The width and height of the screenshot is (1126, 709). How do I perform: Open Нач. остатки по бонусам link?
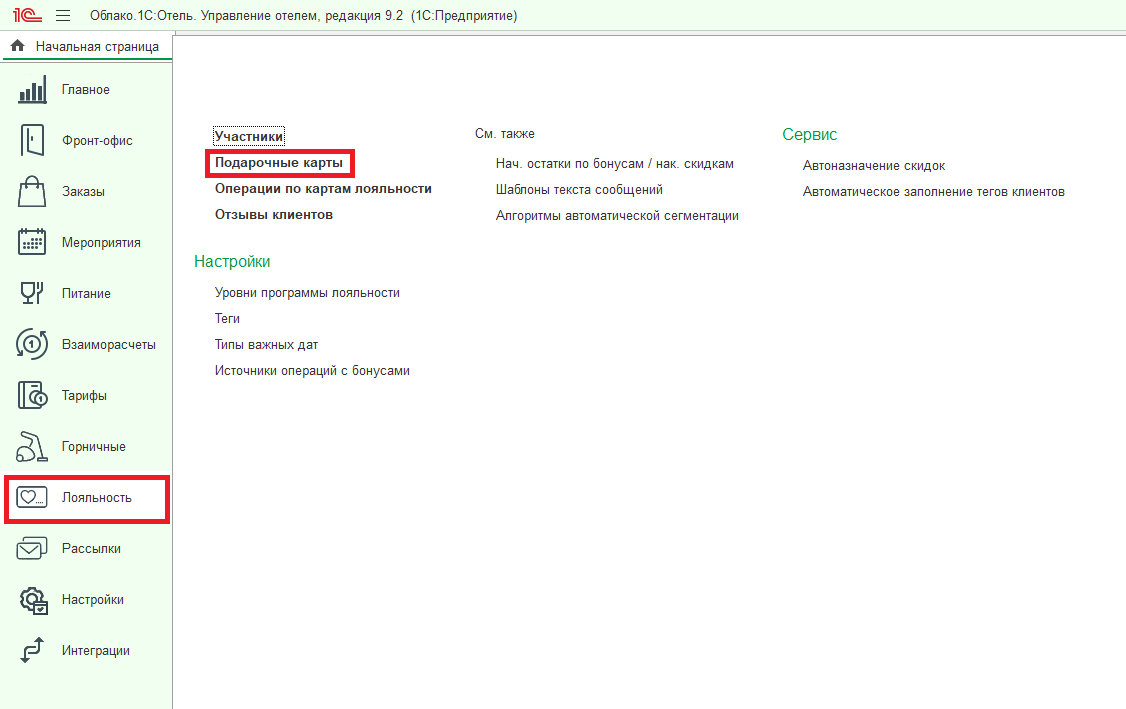[615, 164]
